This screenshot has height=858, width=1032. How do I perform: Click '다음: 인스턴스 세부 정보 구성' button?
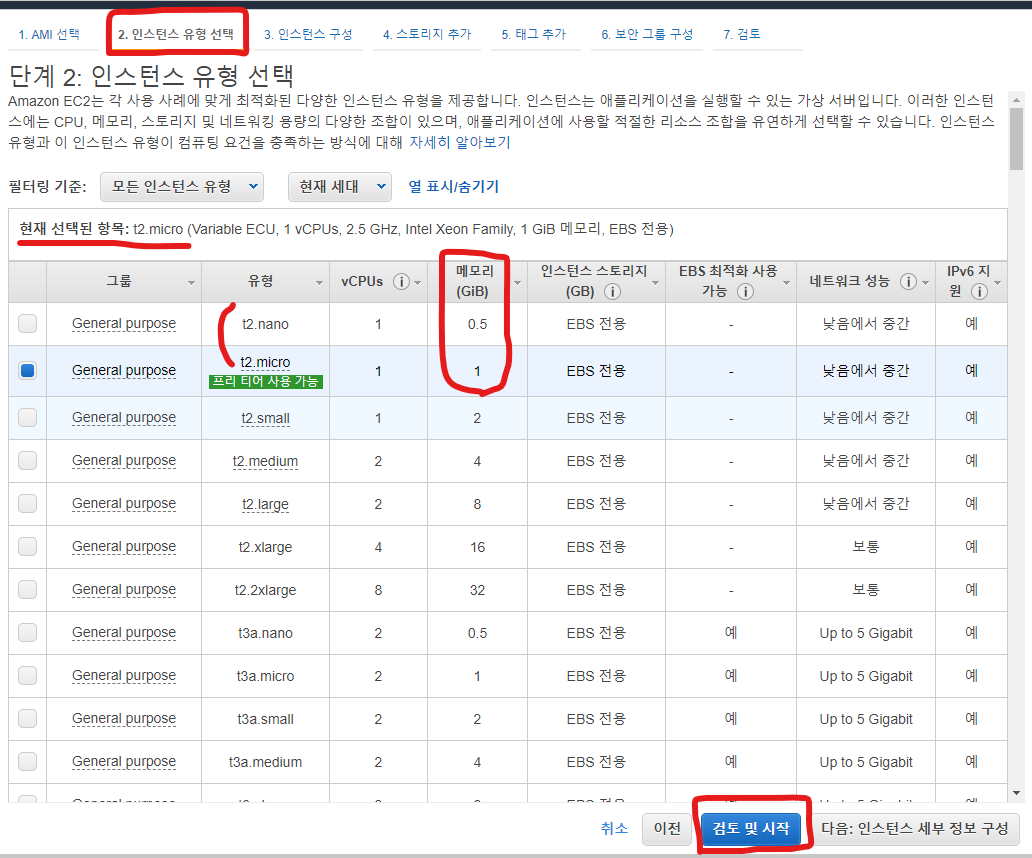pyautogui.click(x=915, y=828)
